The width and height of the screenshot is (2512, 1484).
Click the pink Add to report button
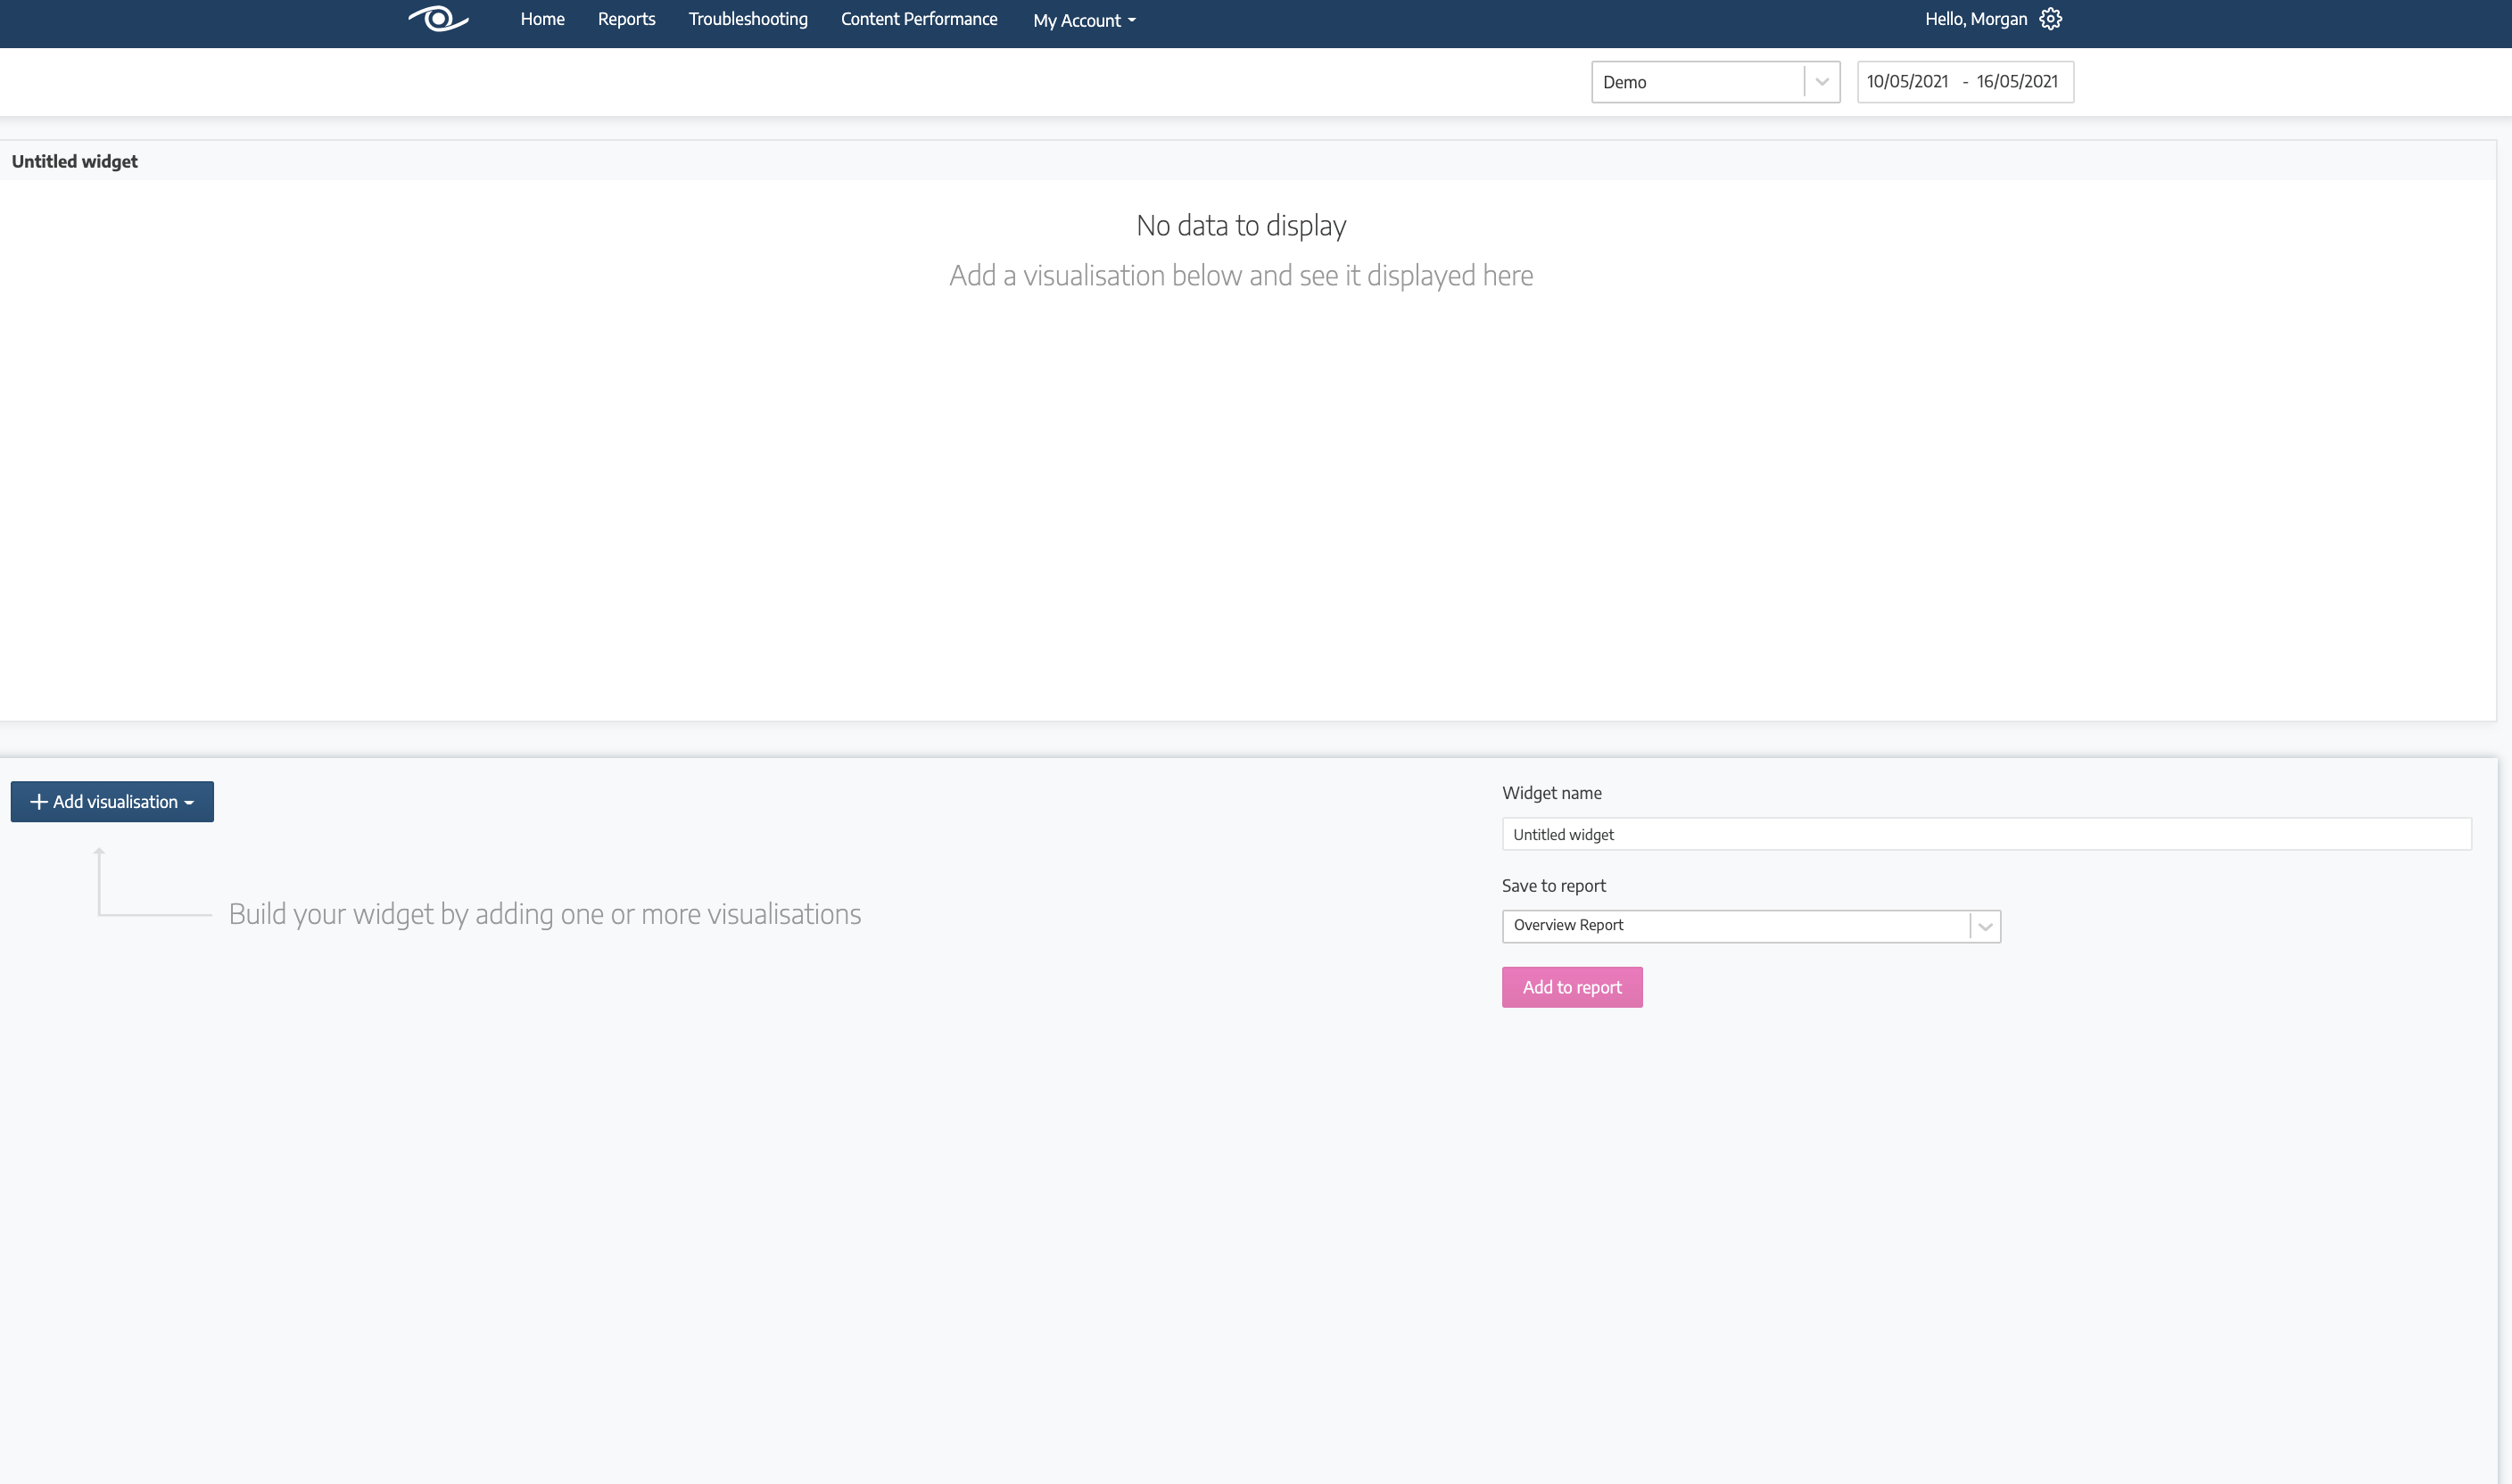[x=1572, y=987]
